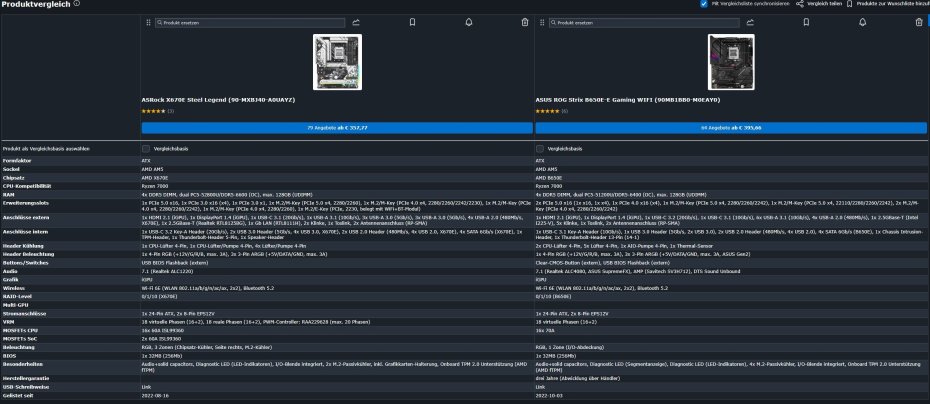The width and height of the screenshot is (930, 404).
Task: Click 'AMD B650E' chipset value
Action: tap(549, 177)
